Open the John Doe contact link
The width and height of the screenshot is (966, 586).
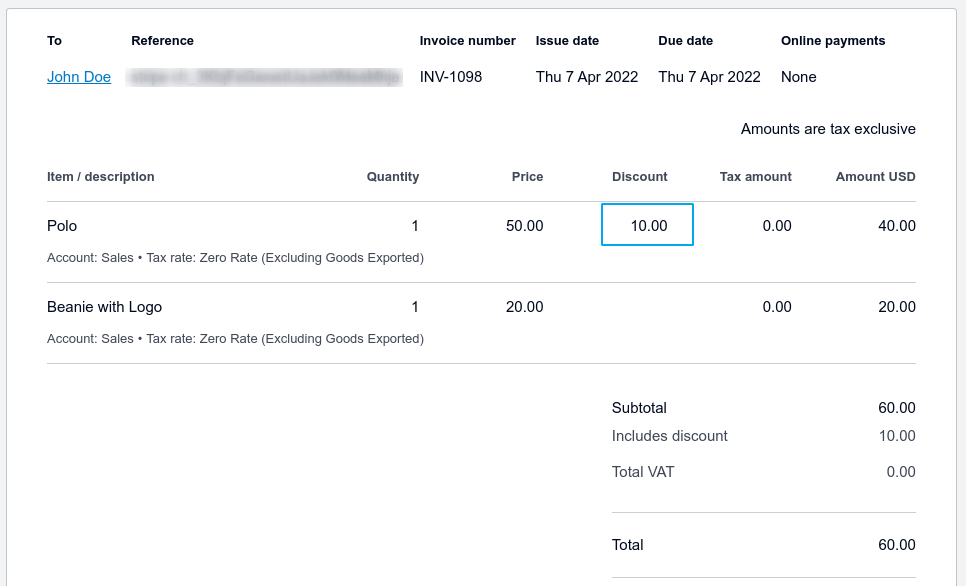click(79, 77)
